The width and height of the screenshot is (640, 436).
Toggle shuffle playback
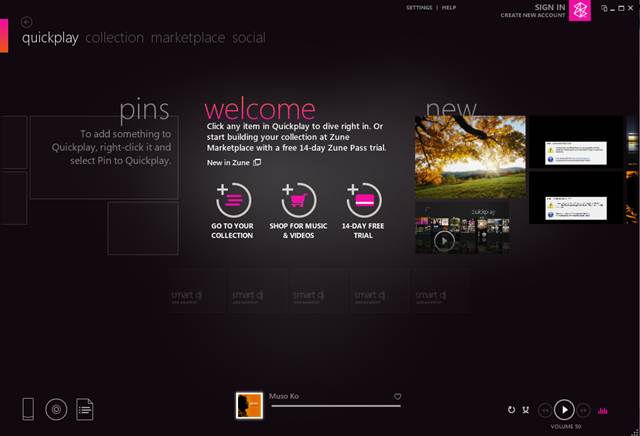pyautogui.click(x=526, y=409)
